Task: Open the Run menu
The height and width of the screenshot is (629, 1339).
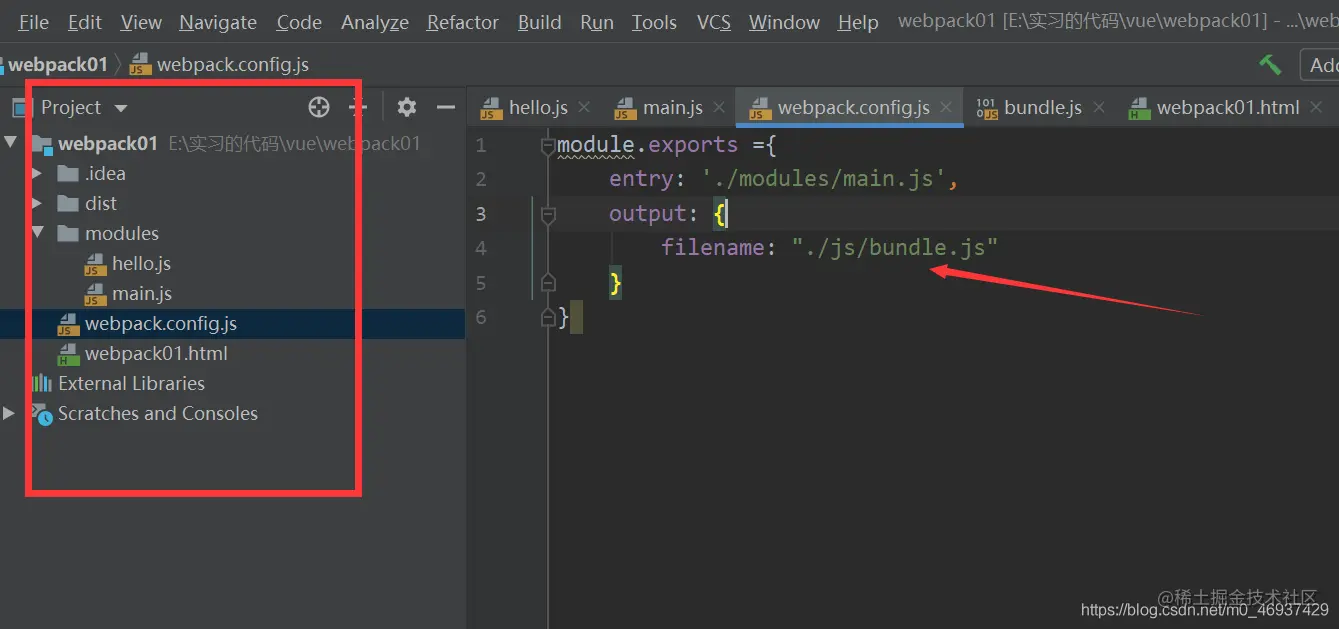Action: (597, 22)
